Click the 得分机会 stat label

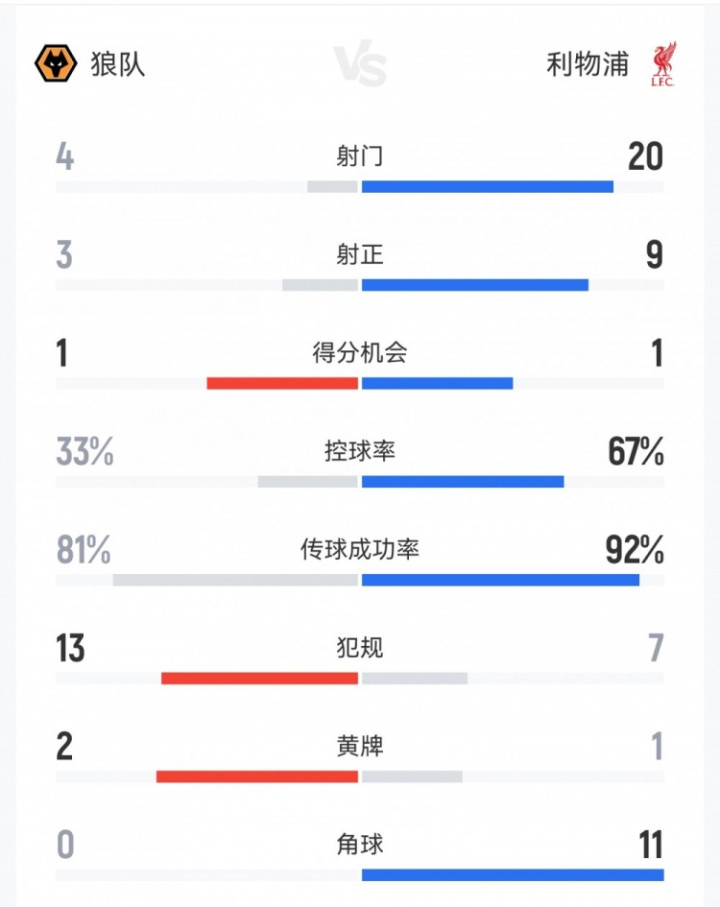[x=360, y=352]
